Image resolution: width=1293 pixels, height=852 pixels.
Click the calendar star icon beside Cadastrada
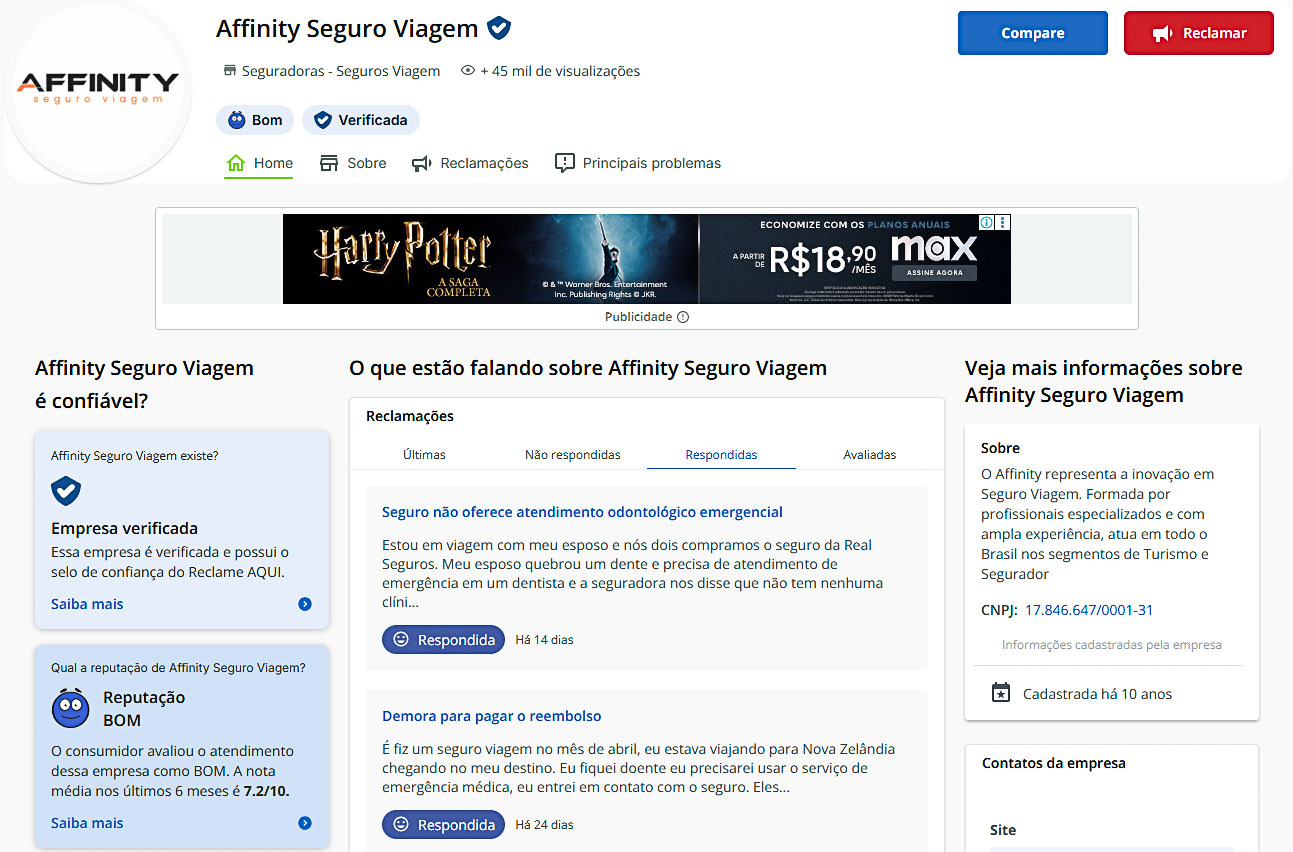pos(1001,692)
